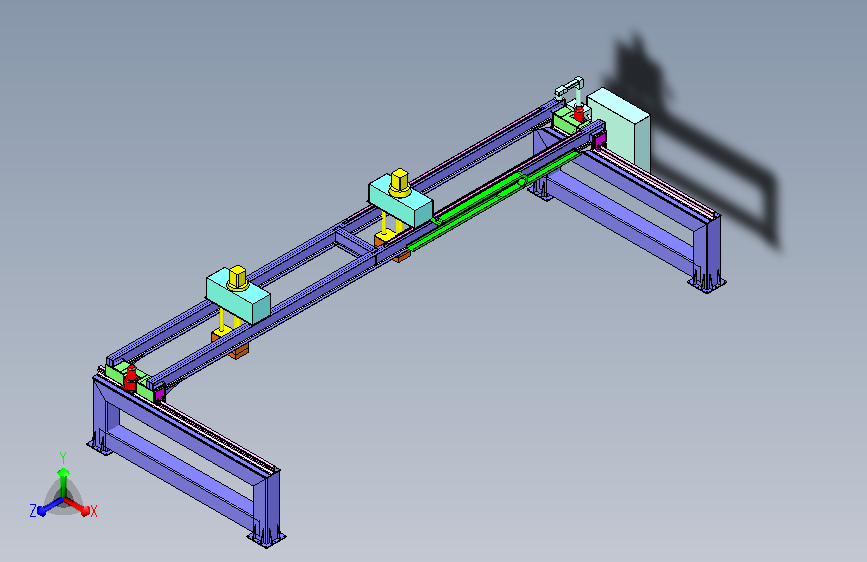Image resolution: width=867 pixels, height=562 pixels.
Task: Select the tall light-cyan control cabinet
Action: (618, 128)
